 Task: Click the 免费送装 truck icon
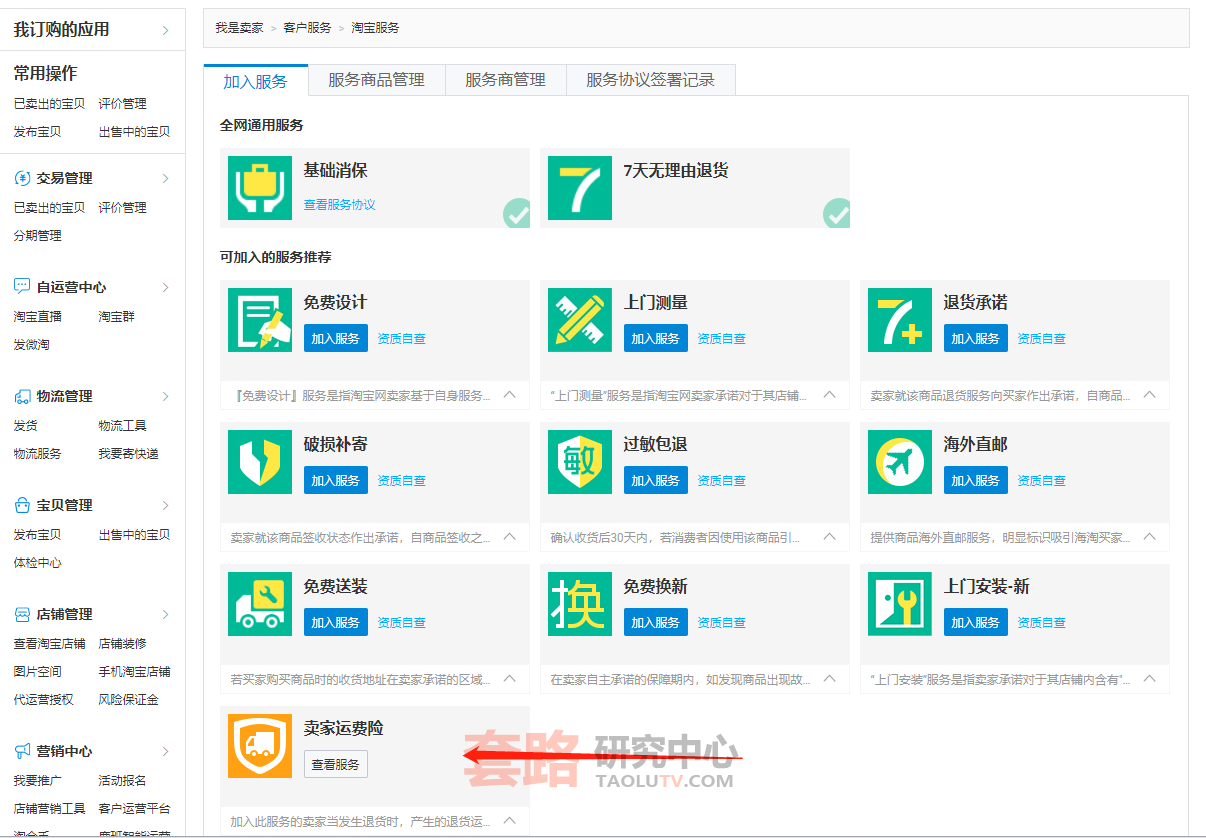[x=260, y=604]
